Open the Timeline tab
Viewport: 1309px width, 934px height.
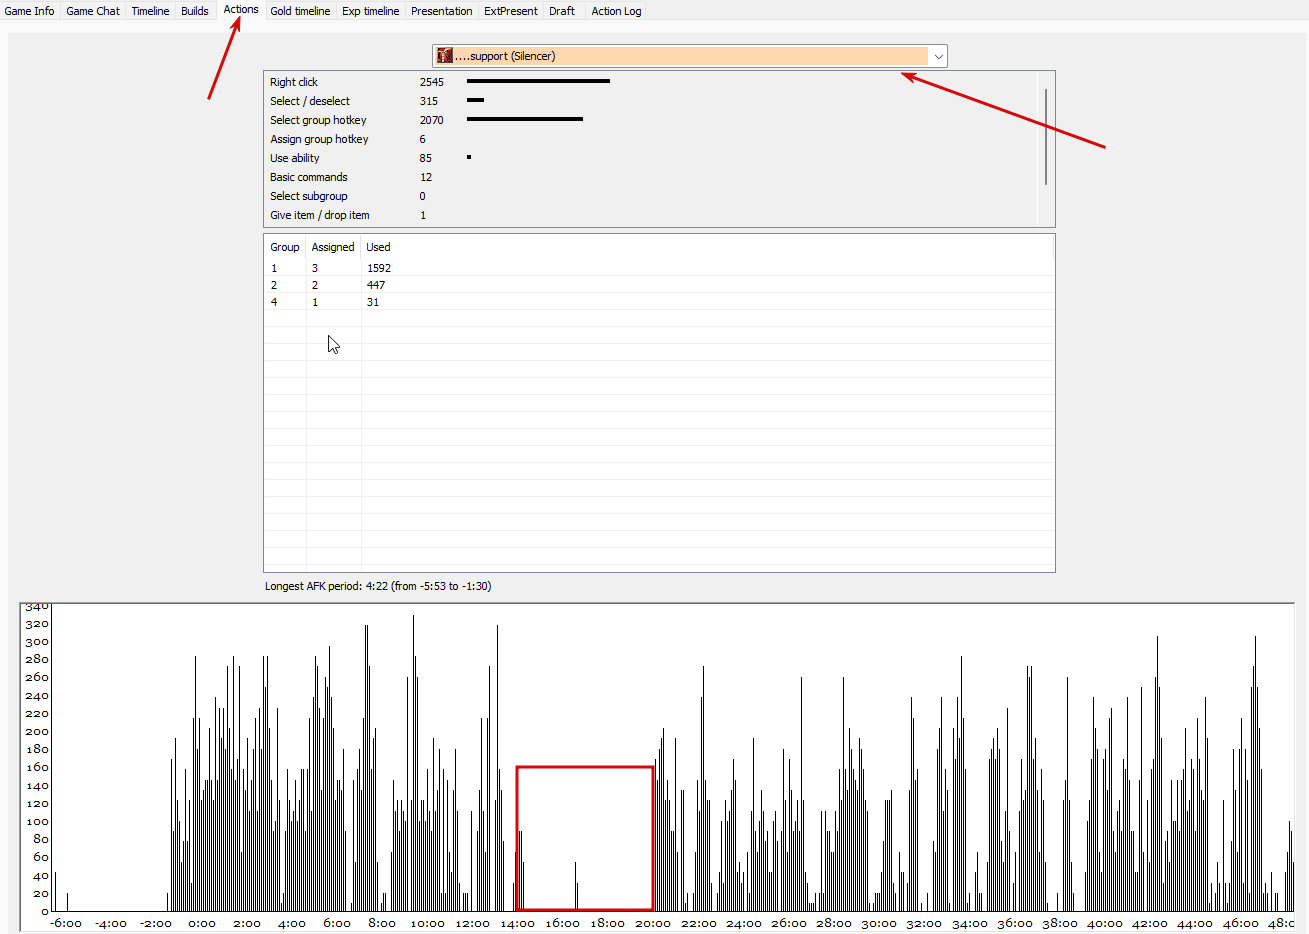click(150, 11)
